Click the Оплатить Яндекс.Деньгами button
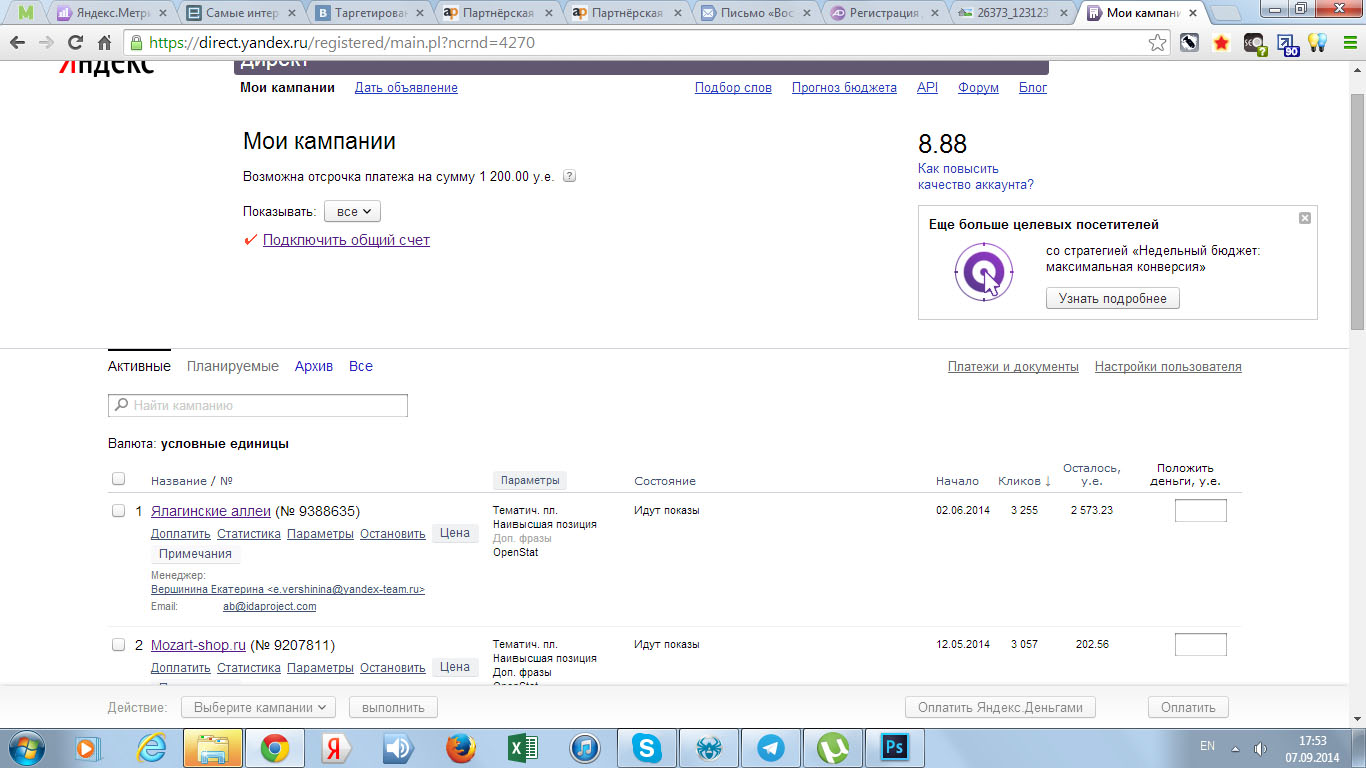This screenshot has height=768, width=1366. (1000, 707)
